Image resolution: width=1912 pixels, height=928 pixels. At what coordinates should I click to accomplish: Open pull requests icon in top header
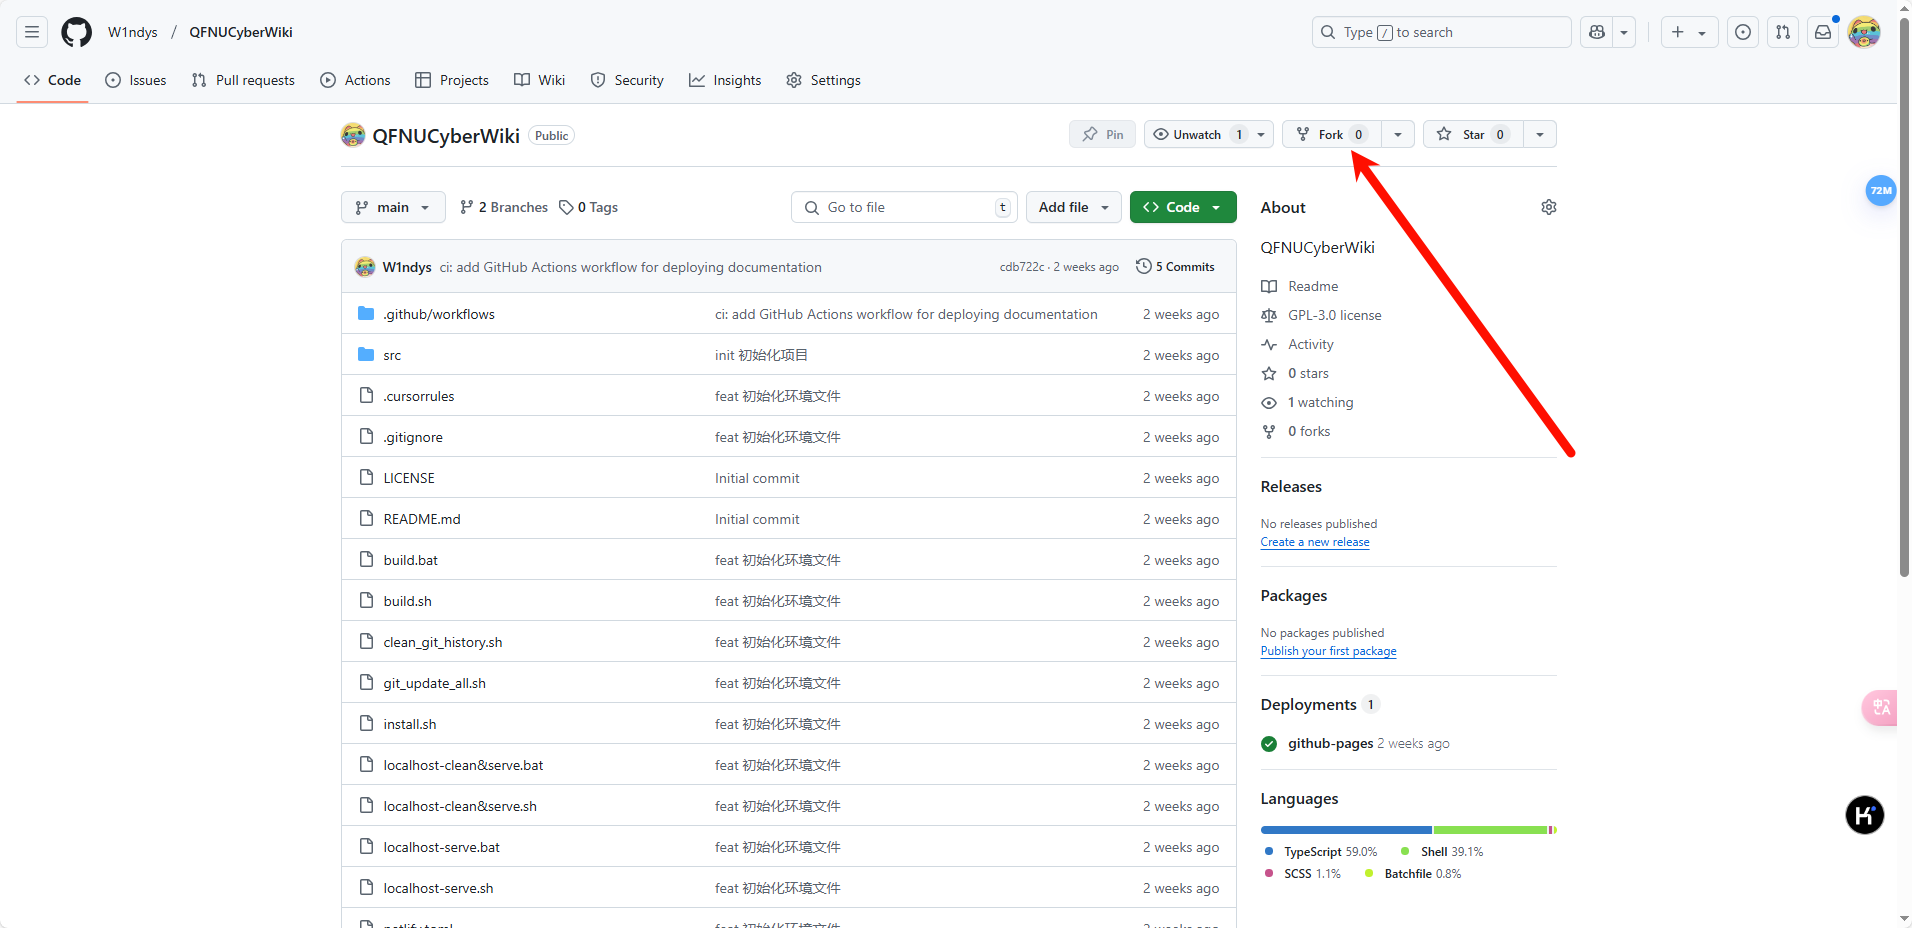pyautogui.click(x=1783, y=32)
